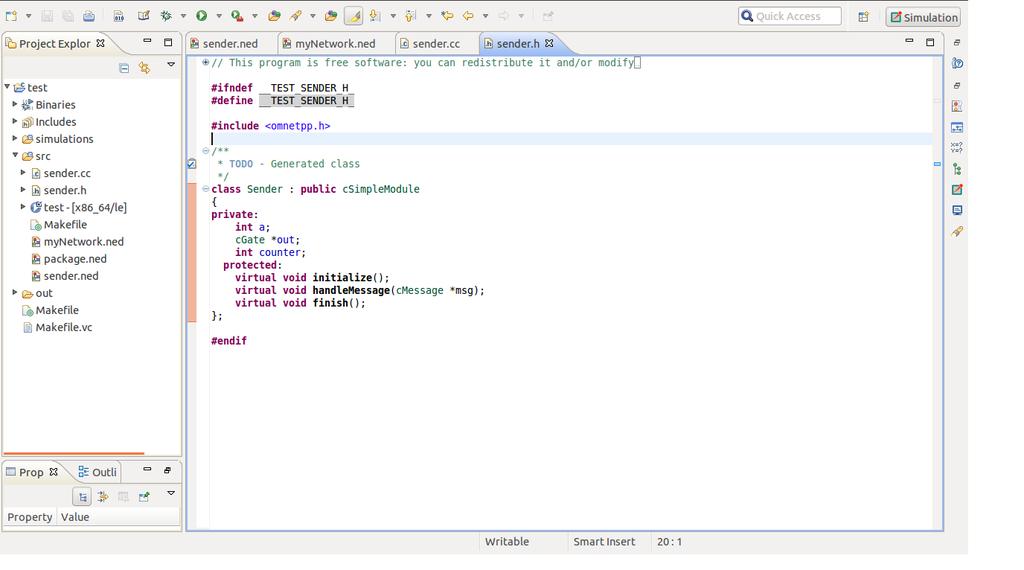Click the Open Perspective icon
The image size is (1024, 570).
point(863,17)
